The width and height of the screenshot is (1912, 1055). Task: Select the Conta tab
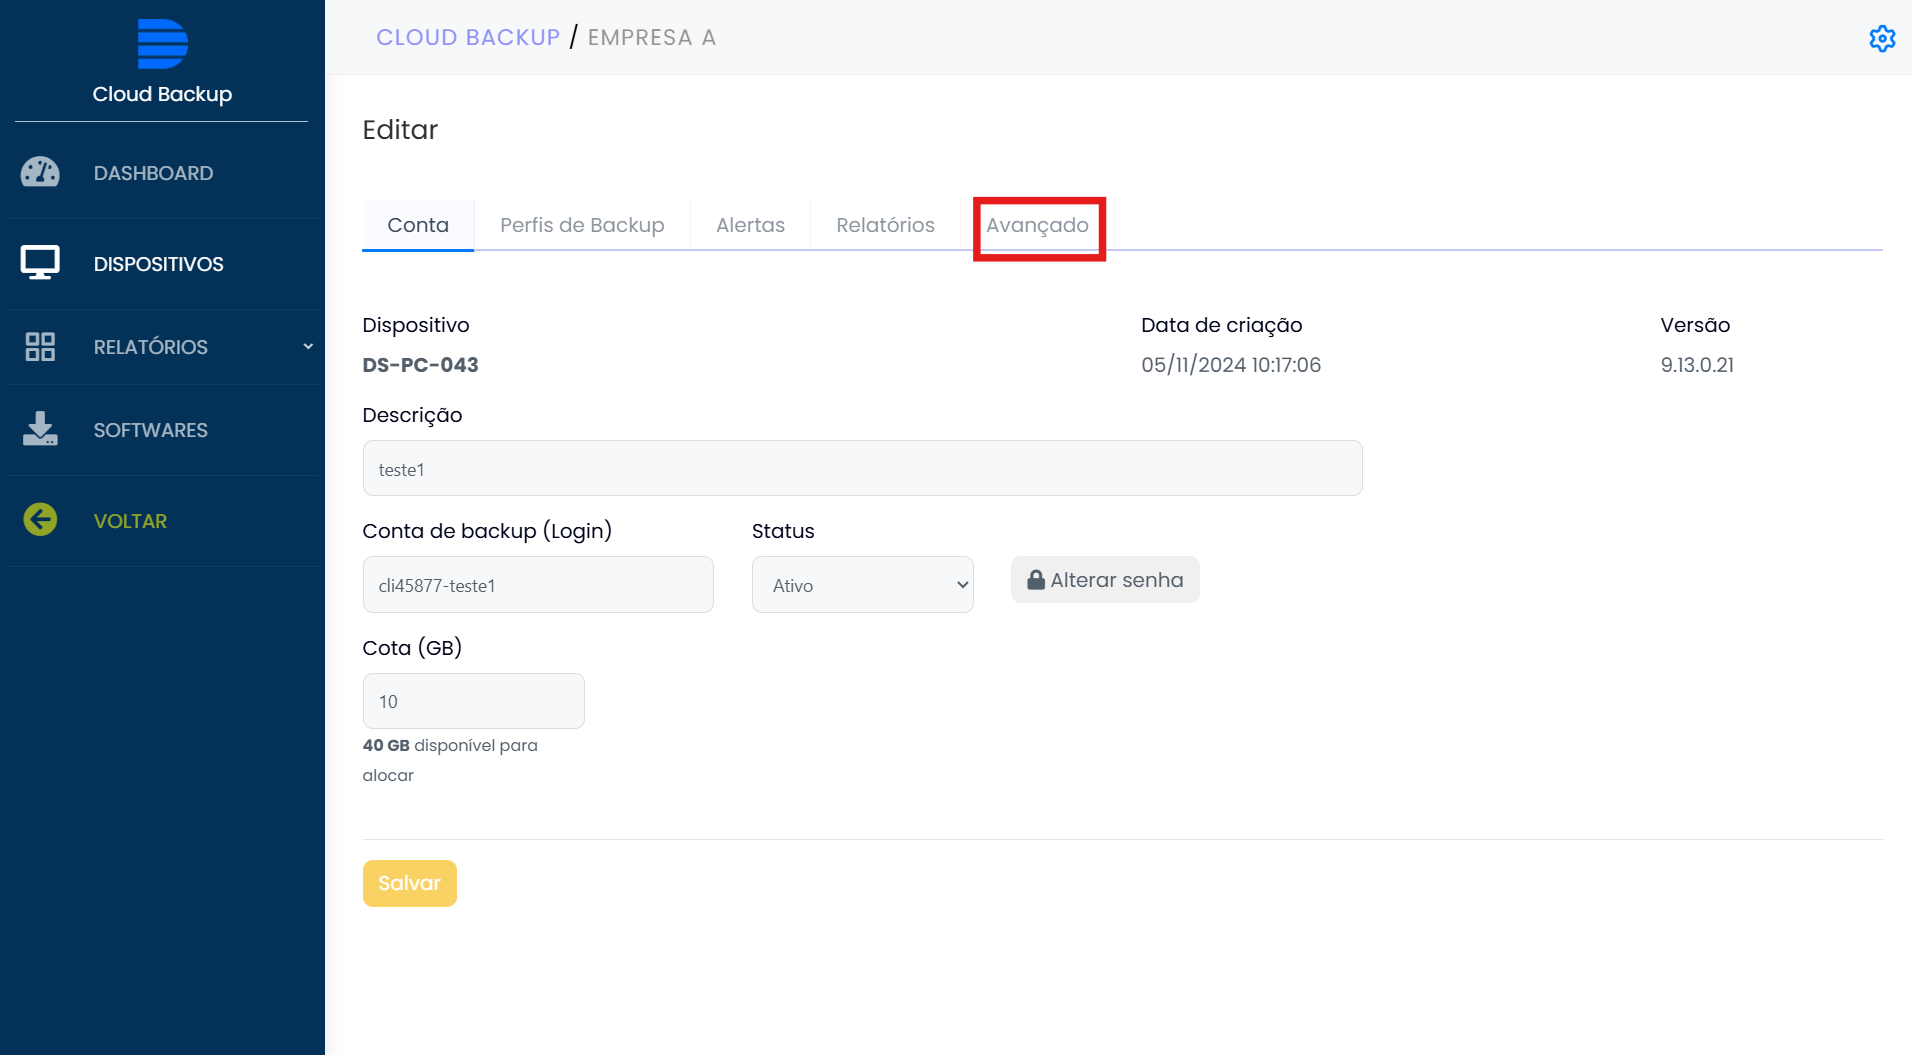[418, 225]
